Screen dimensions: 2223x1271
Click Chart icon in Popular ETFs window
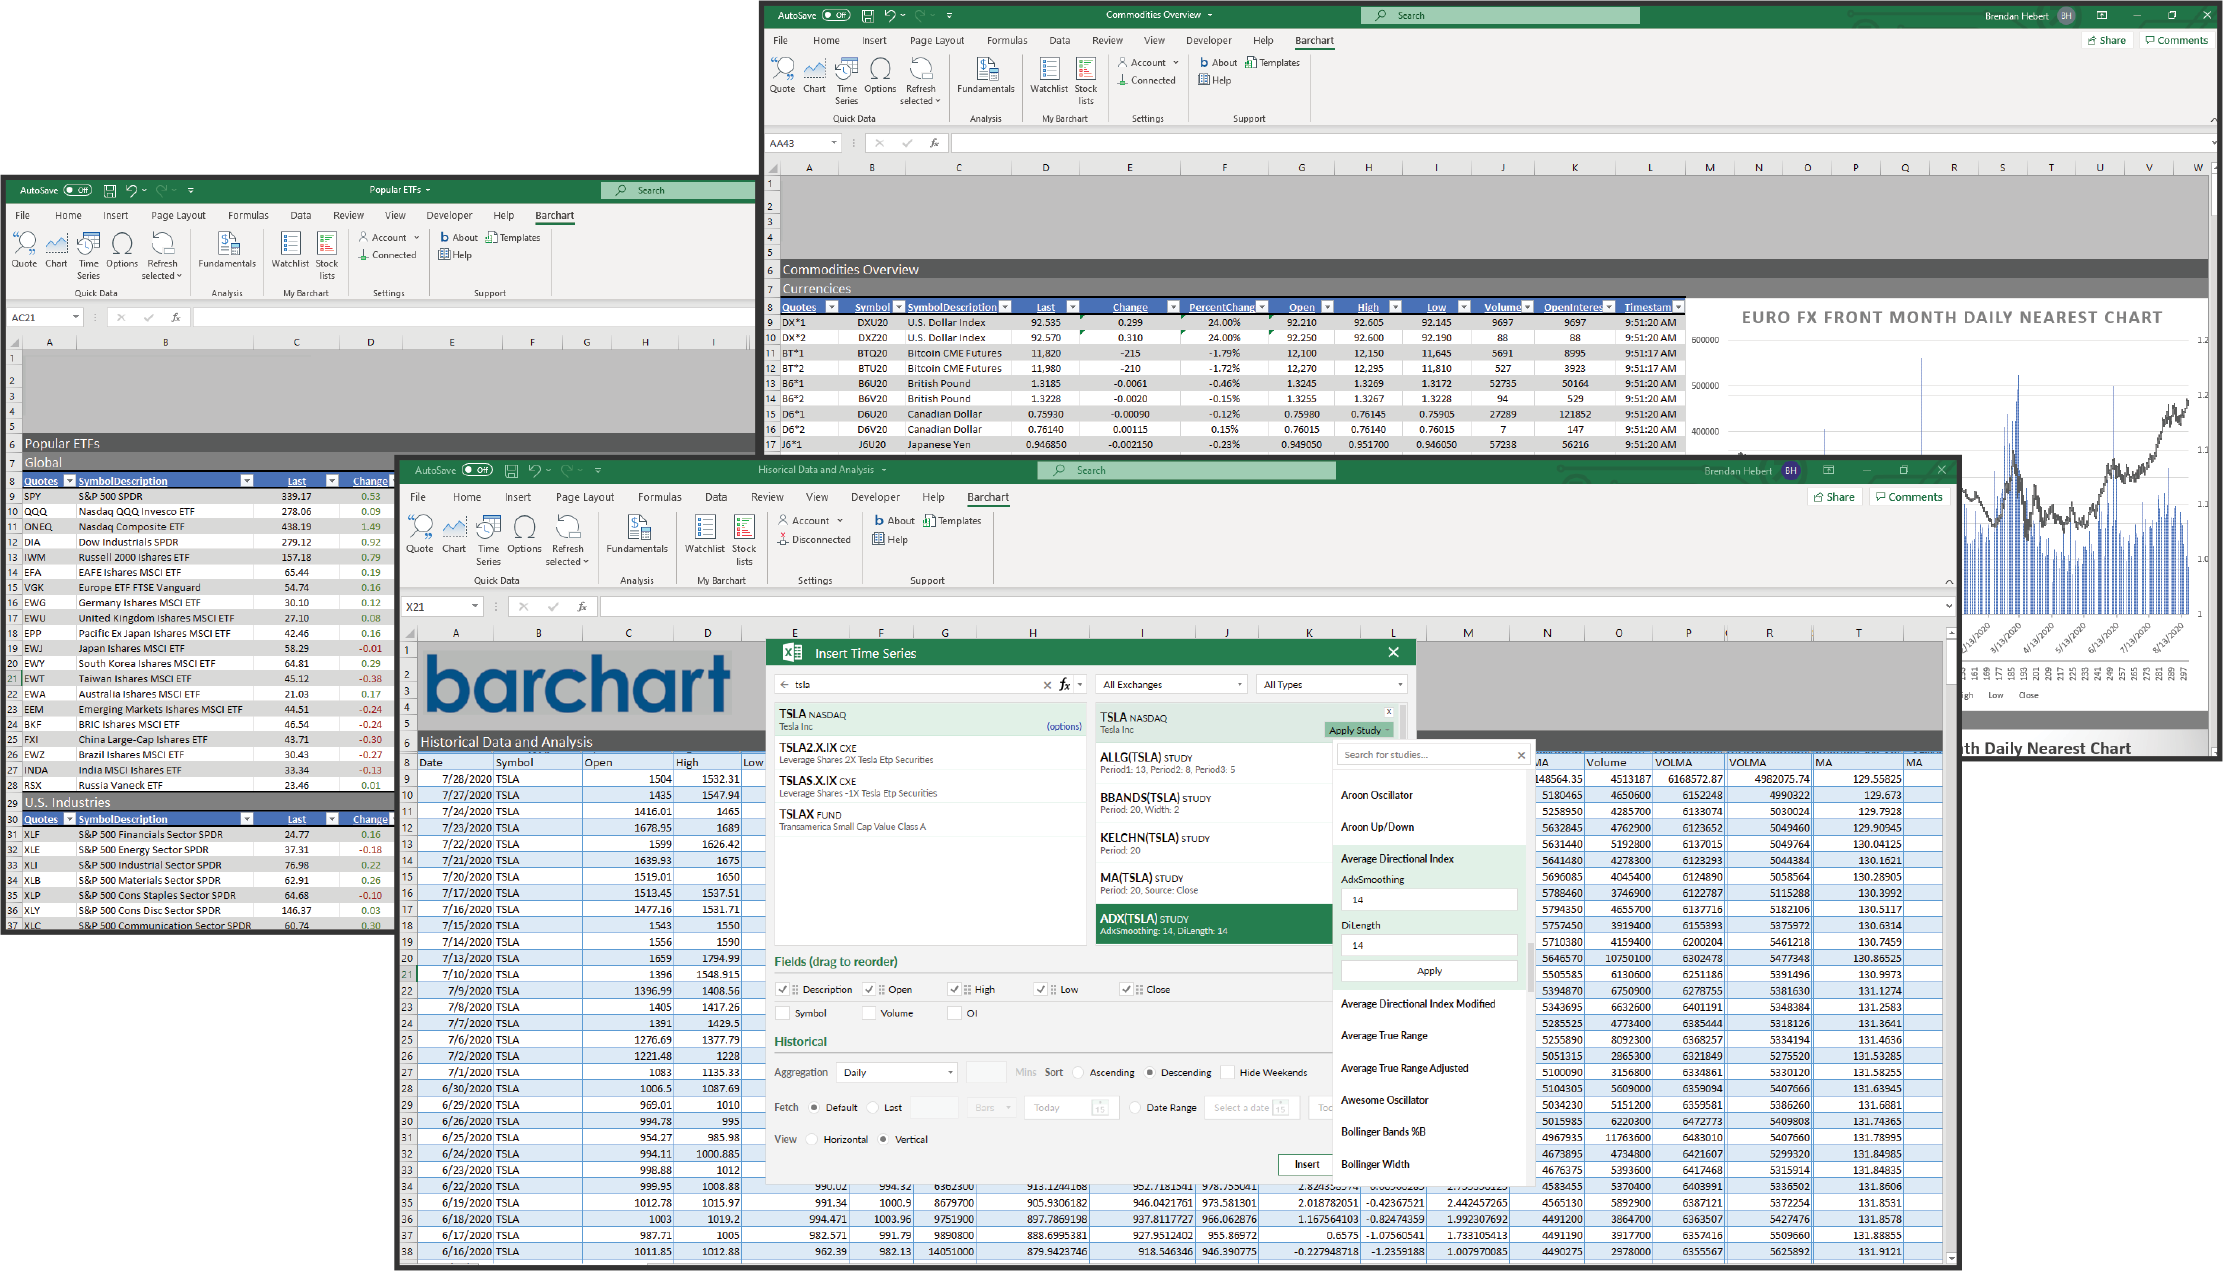(57, 250)
